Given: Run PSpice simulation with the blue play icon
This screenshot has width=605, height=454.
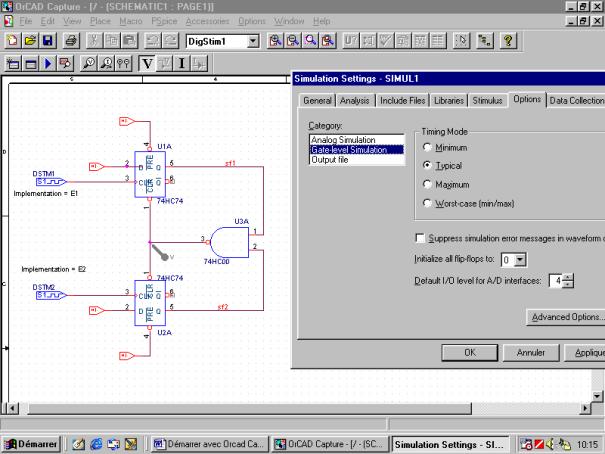Looking at the screenshot, I should pyautogui.click(x=48, y=64).
